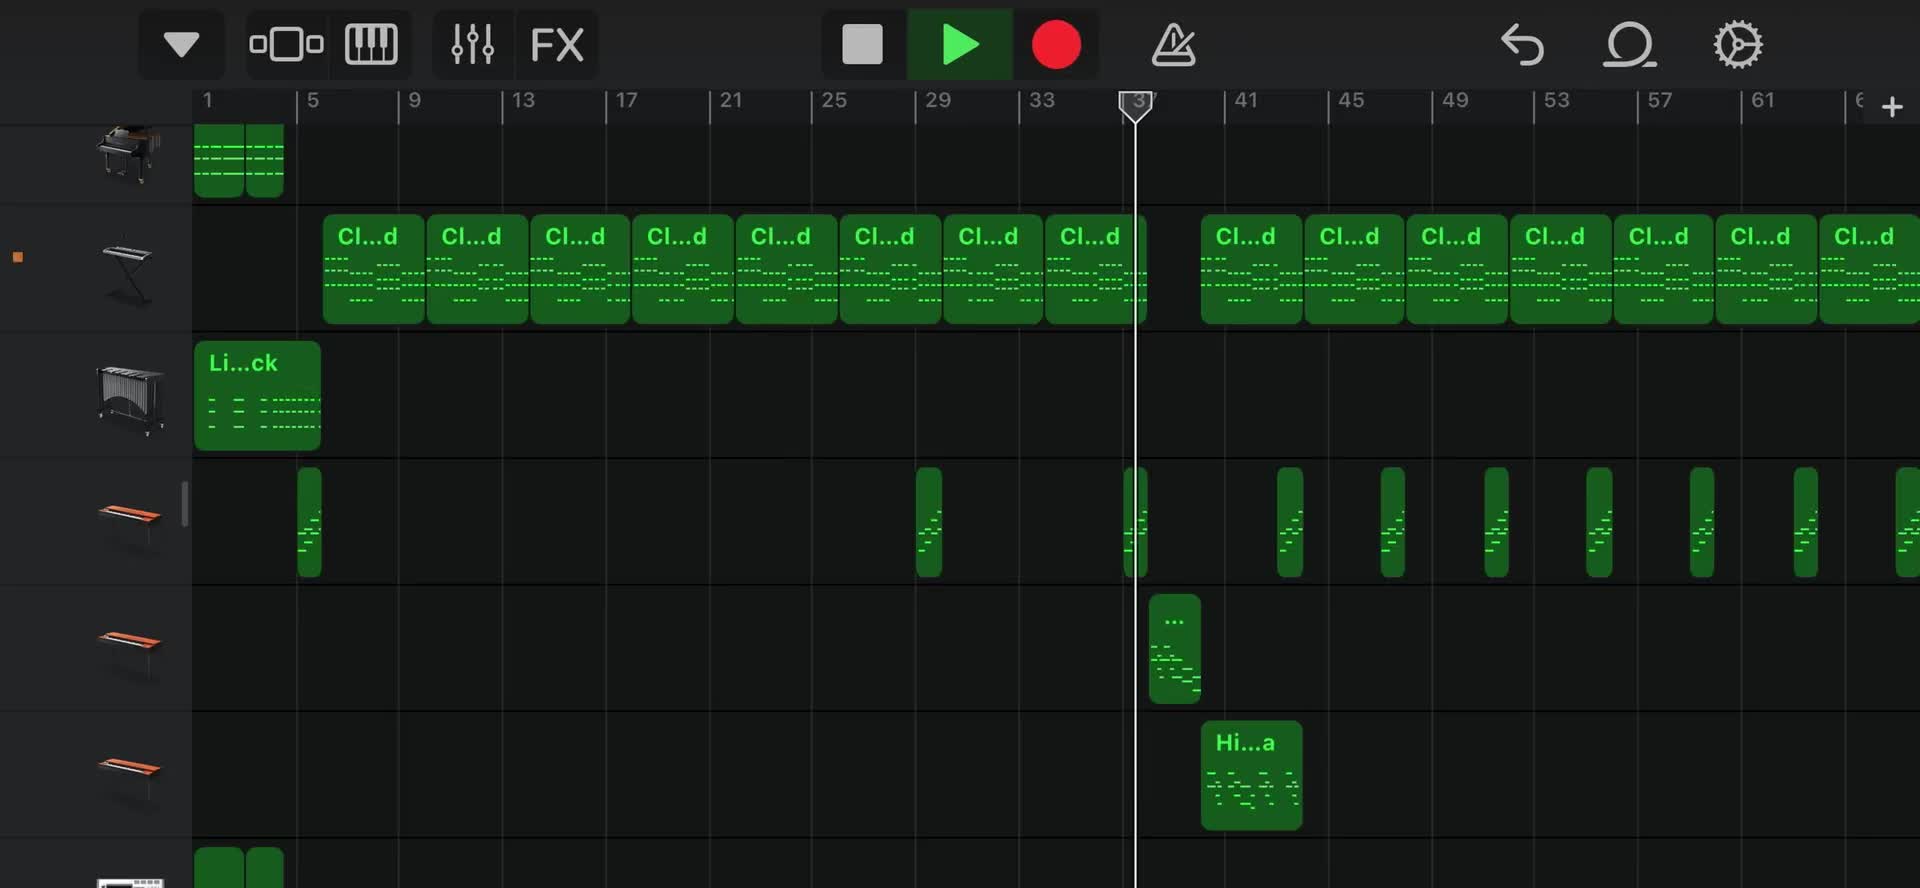This screenshot has height=888, width=1920.
Task: Select the piano track region at bar 1
Action: pyautogui.click(x=219, y=160)
